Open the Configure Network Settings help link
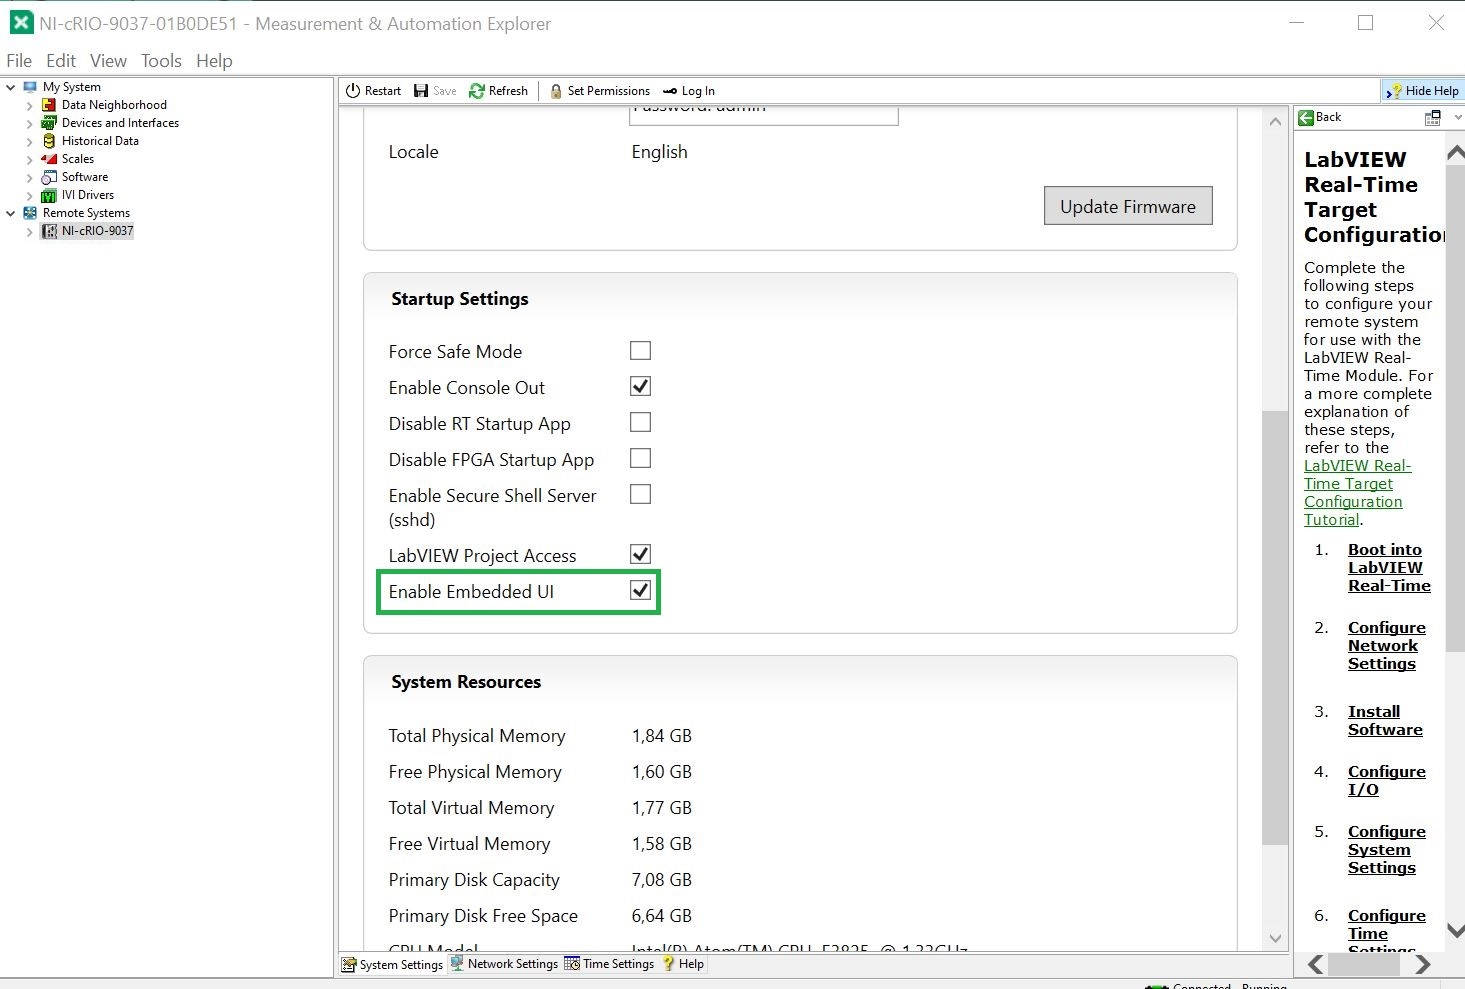The image size is (1465, 989). coord(1386,646)
